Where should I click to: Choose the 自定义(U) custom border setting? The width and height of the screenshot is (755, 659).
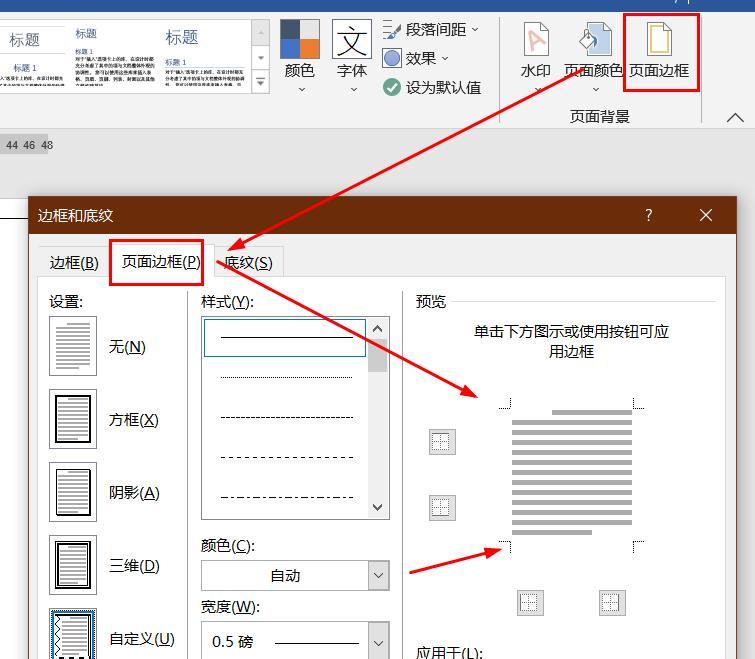click(x=73, y=634)
